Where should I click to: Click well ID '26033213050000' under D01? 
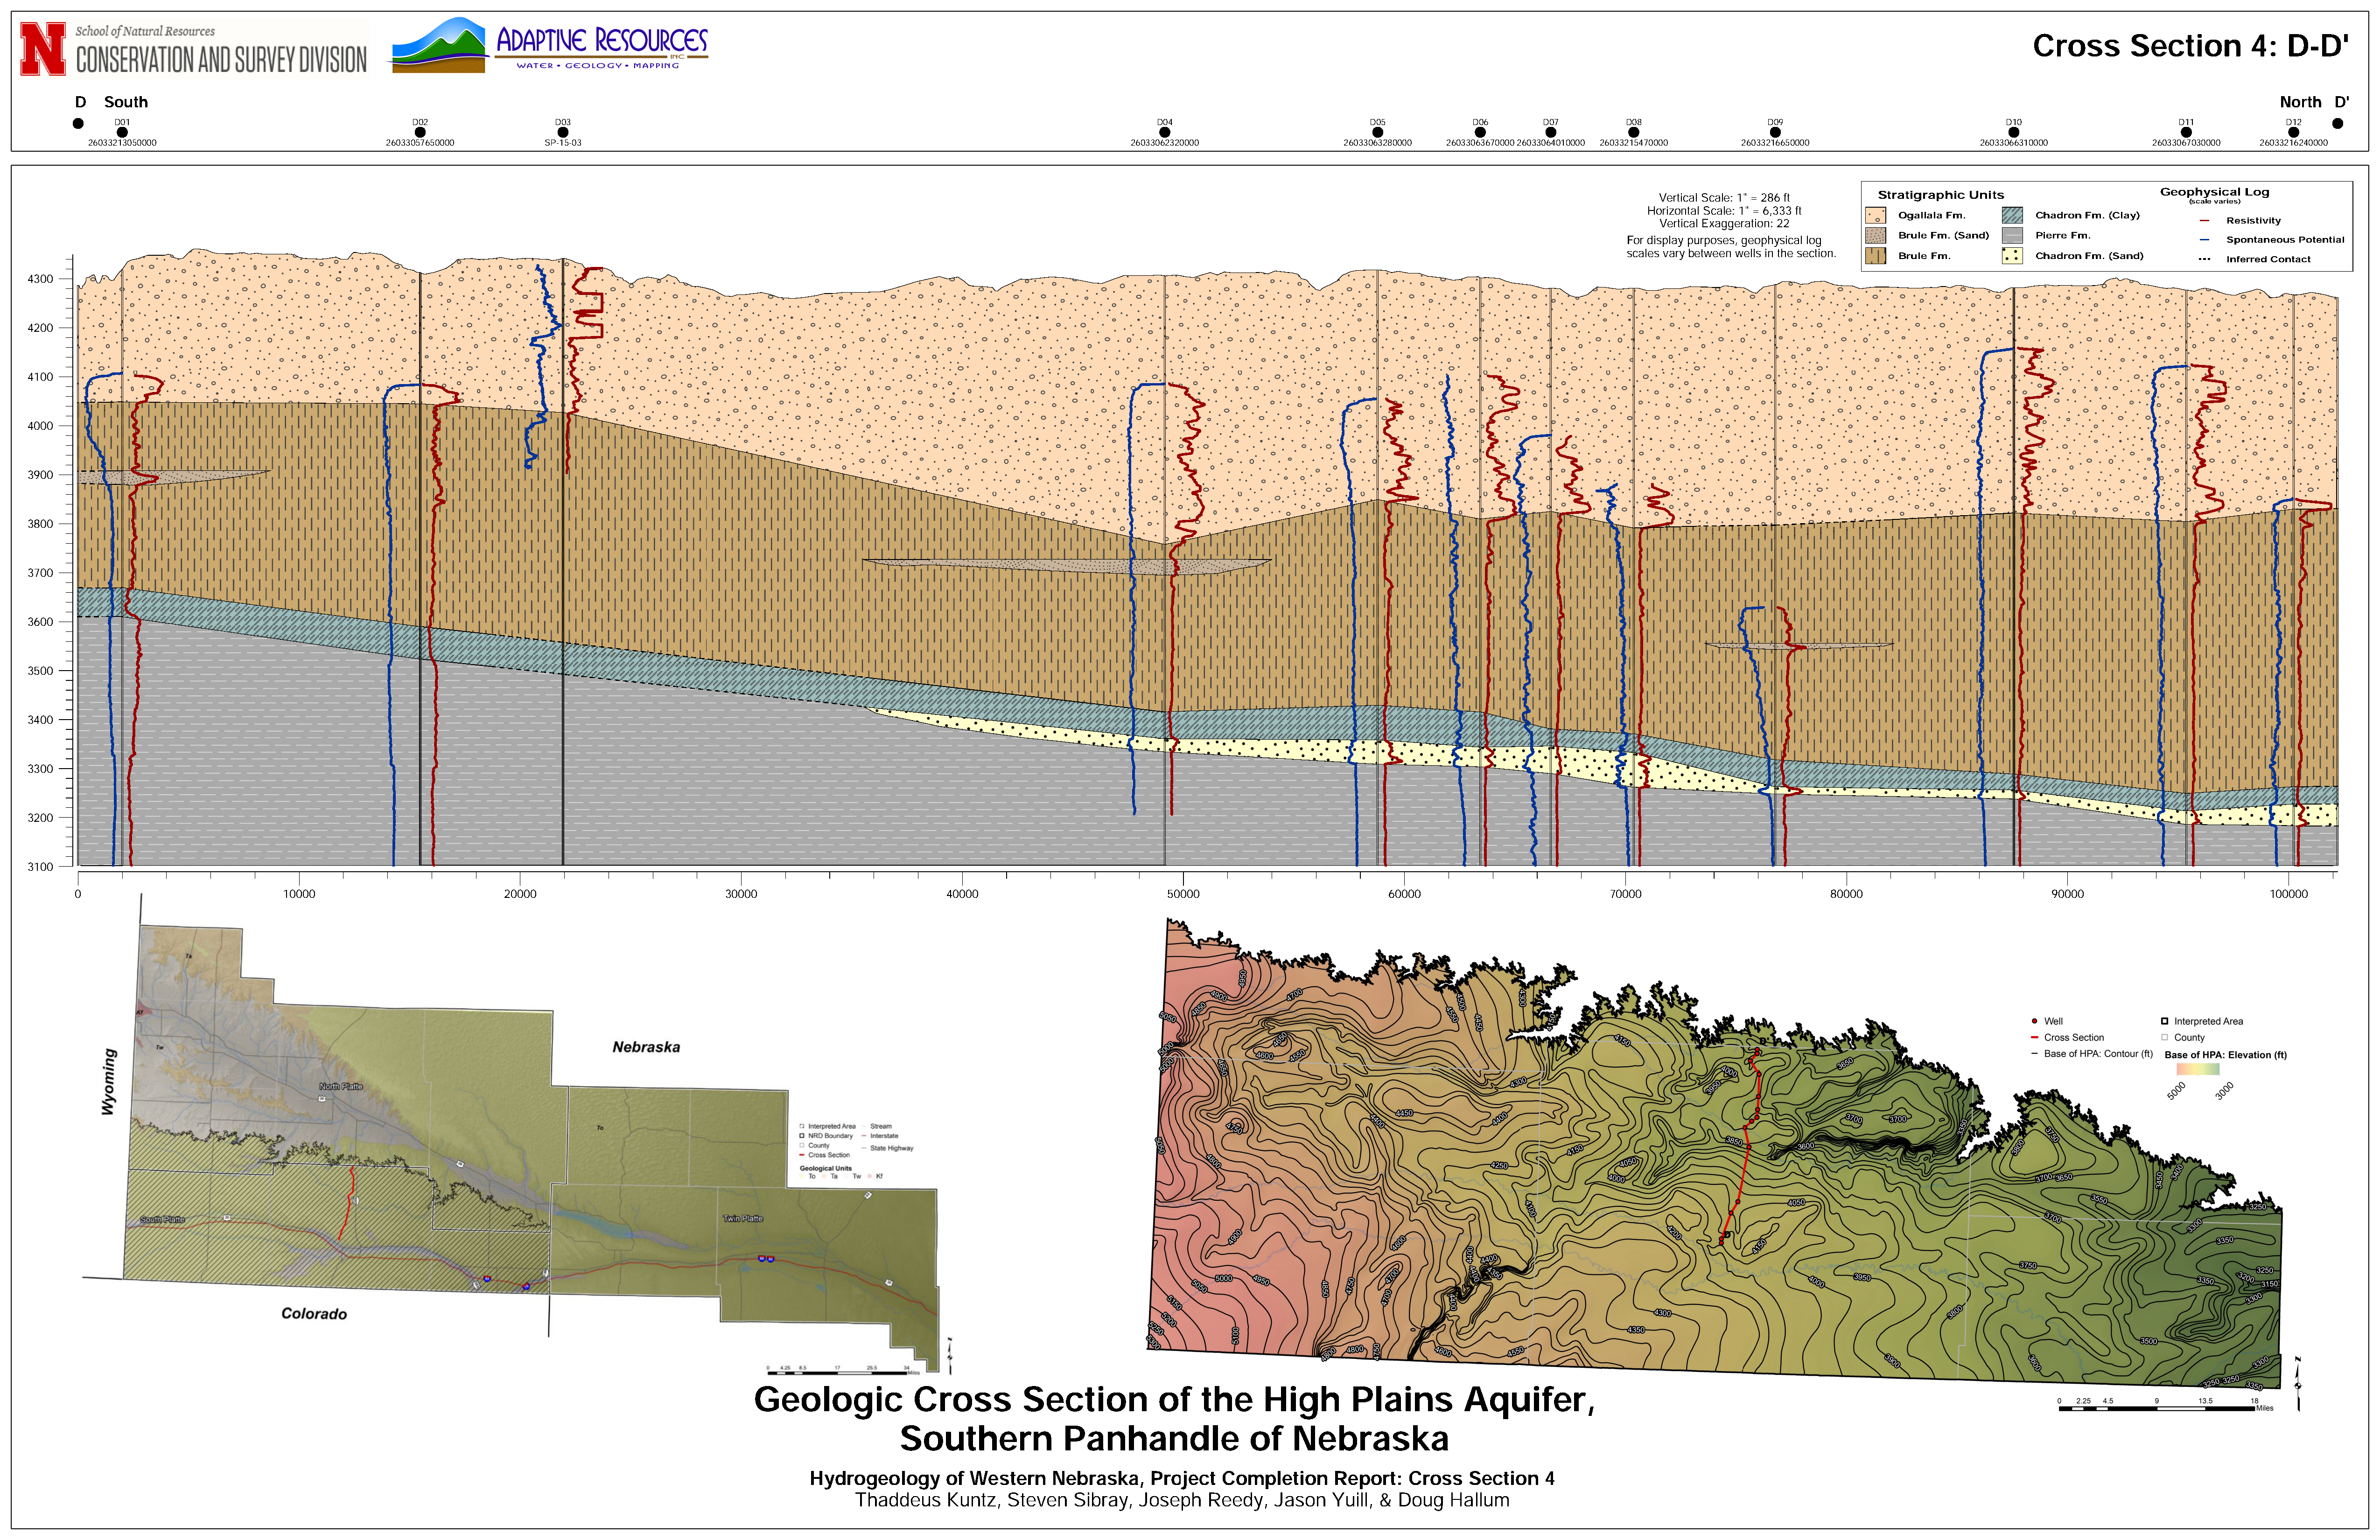pyautogui.click(x=122, y=143)
